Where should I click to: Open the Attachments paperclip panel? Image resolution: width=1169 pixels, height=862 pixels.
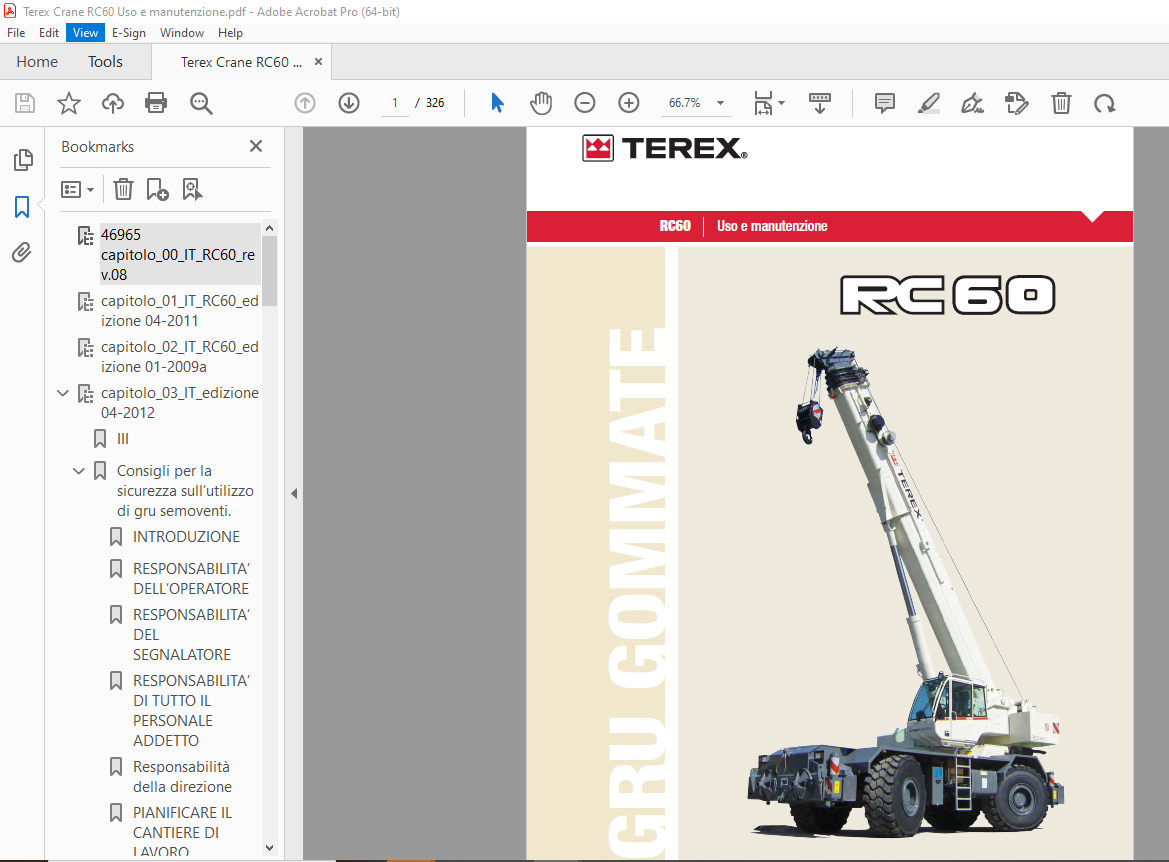tap(22, 253)
